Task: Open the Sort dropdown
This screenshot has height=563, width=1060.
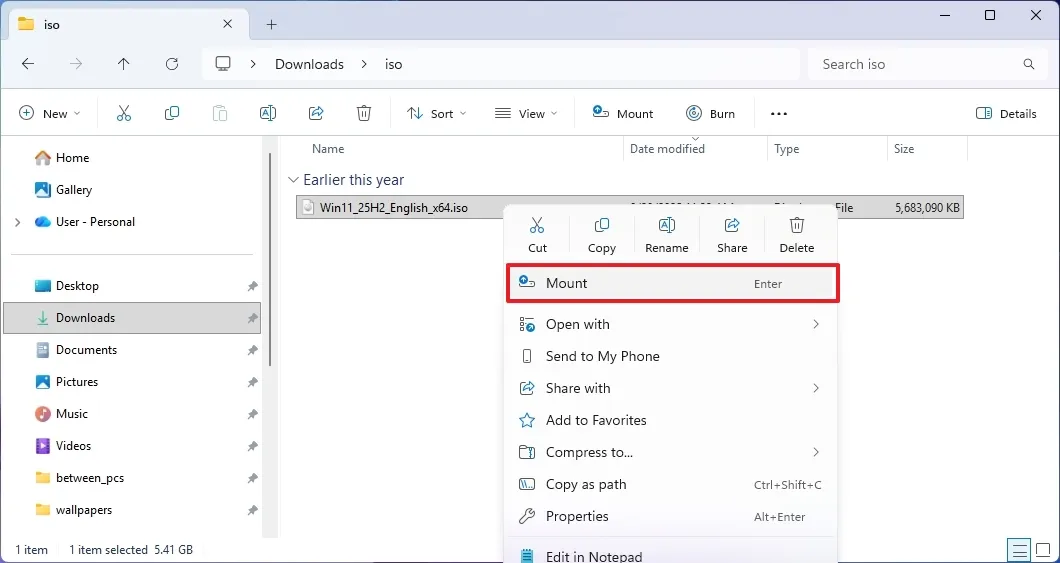Action: coord(436,114)
